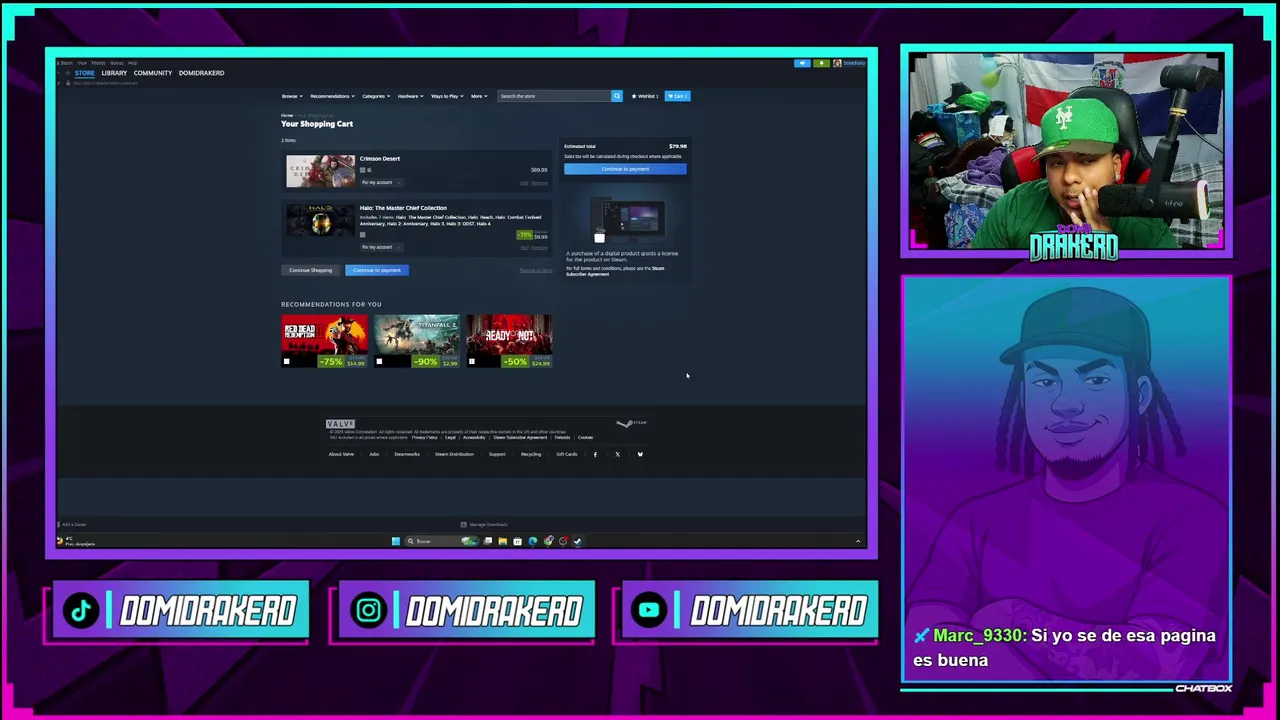Viewport: 1280px width, 720px height.
Task: Open Windows Start menu
Action: (x=396, y=541)
